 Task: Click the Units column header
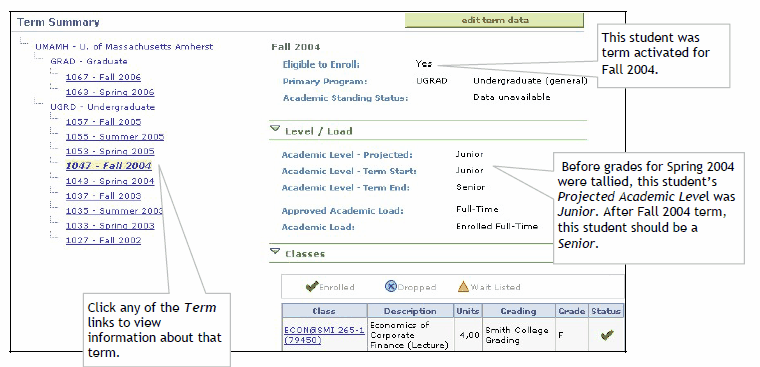(468, 311)
